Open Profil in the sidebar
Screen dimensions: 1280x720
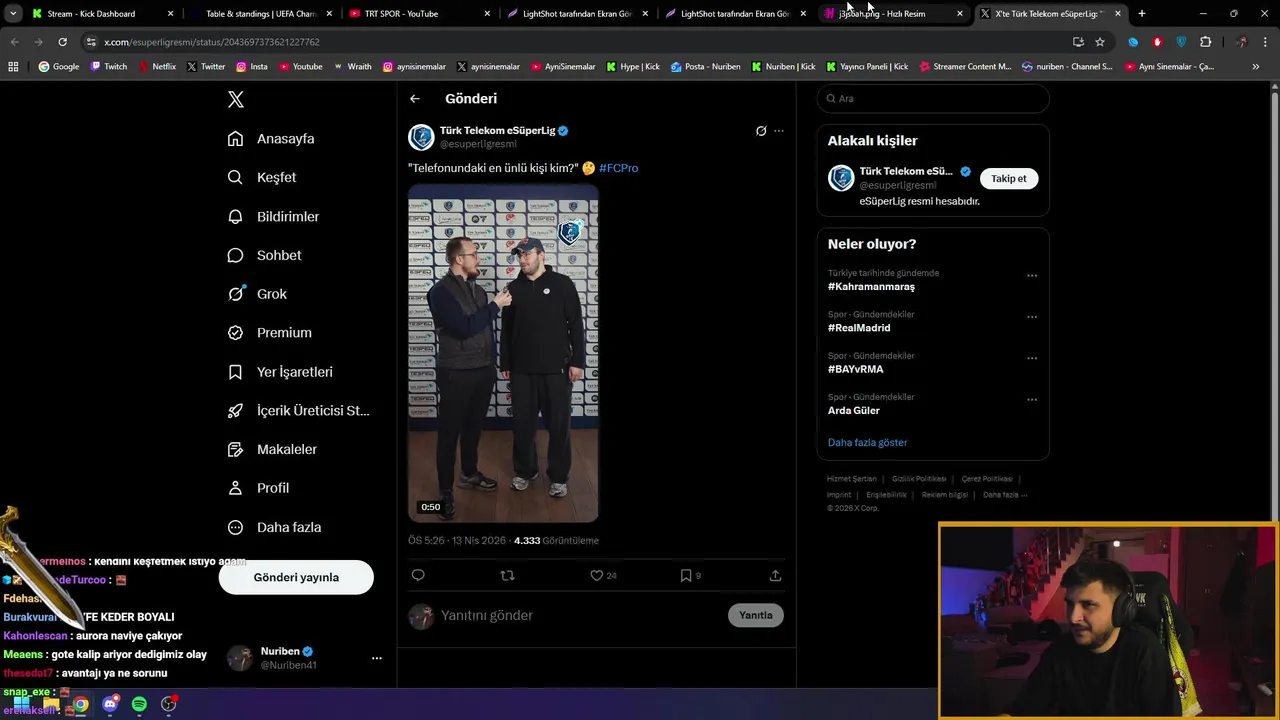258,488
